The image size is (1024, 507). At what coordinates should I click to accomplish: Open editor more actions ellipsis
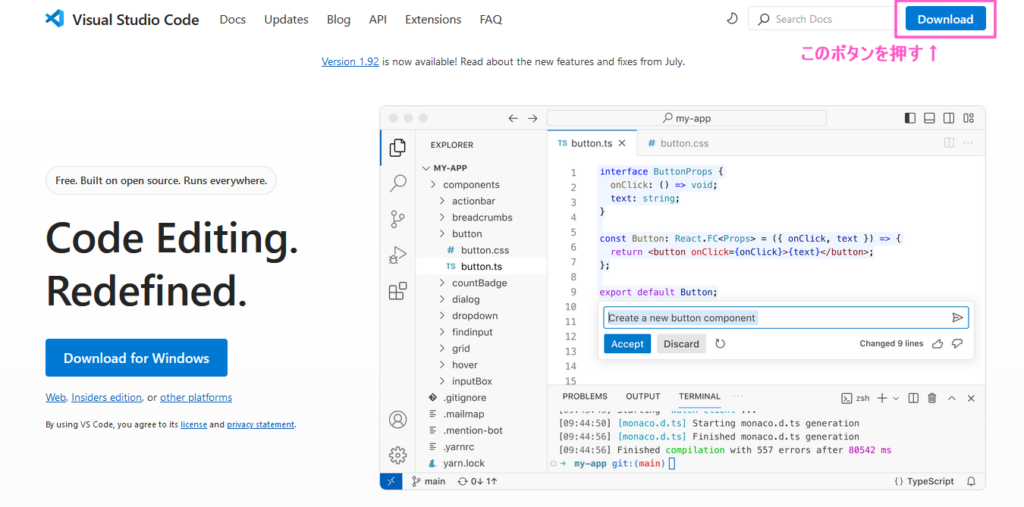tap(968, 143)
